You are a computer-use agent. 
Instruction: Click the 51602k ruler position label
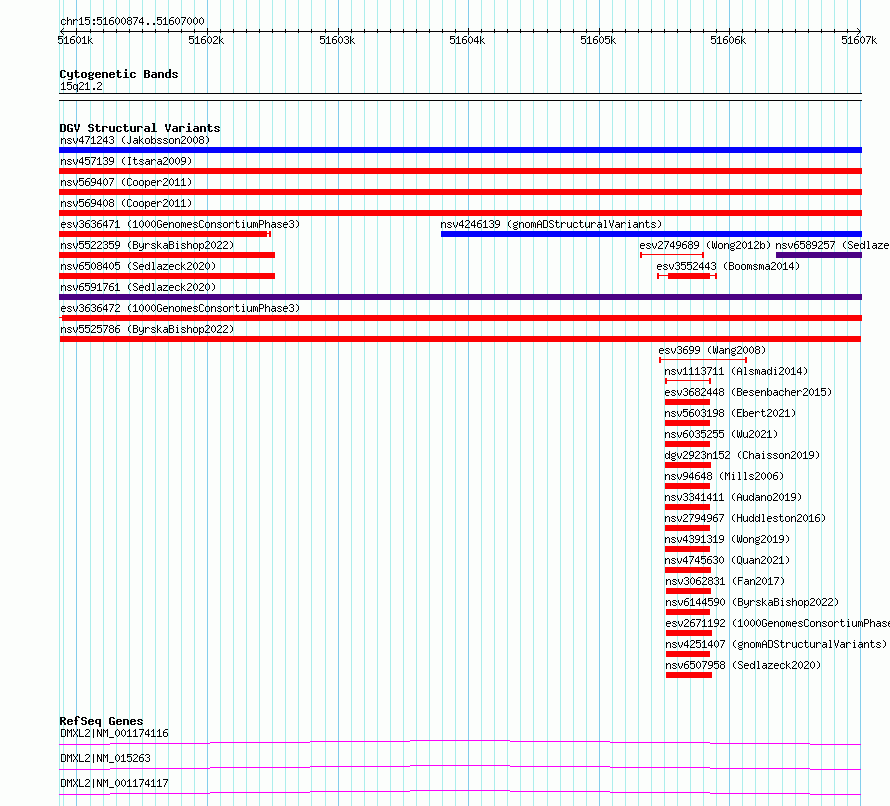[x=206, y=40]
